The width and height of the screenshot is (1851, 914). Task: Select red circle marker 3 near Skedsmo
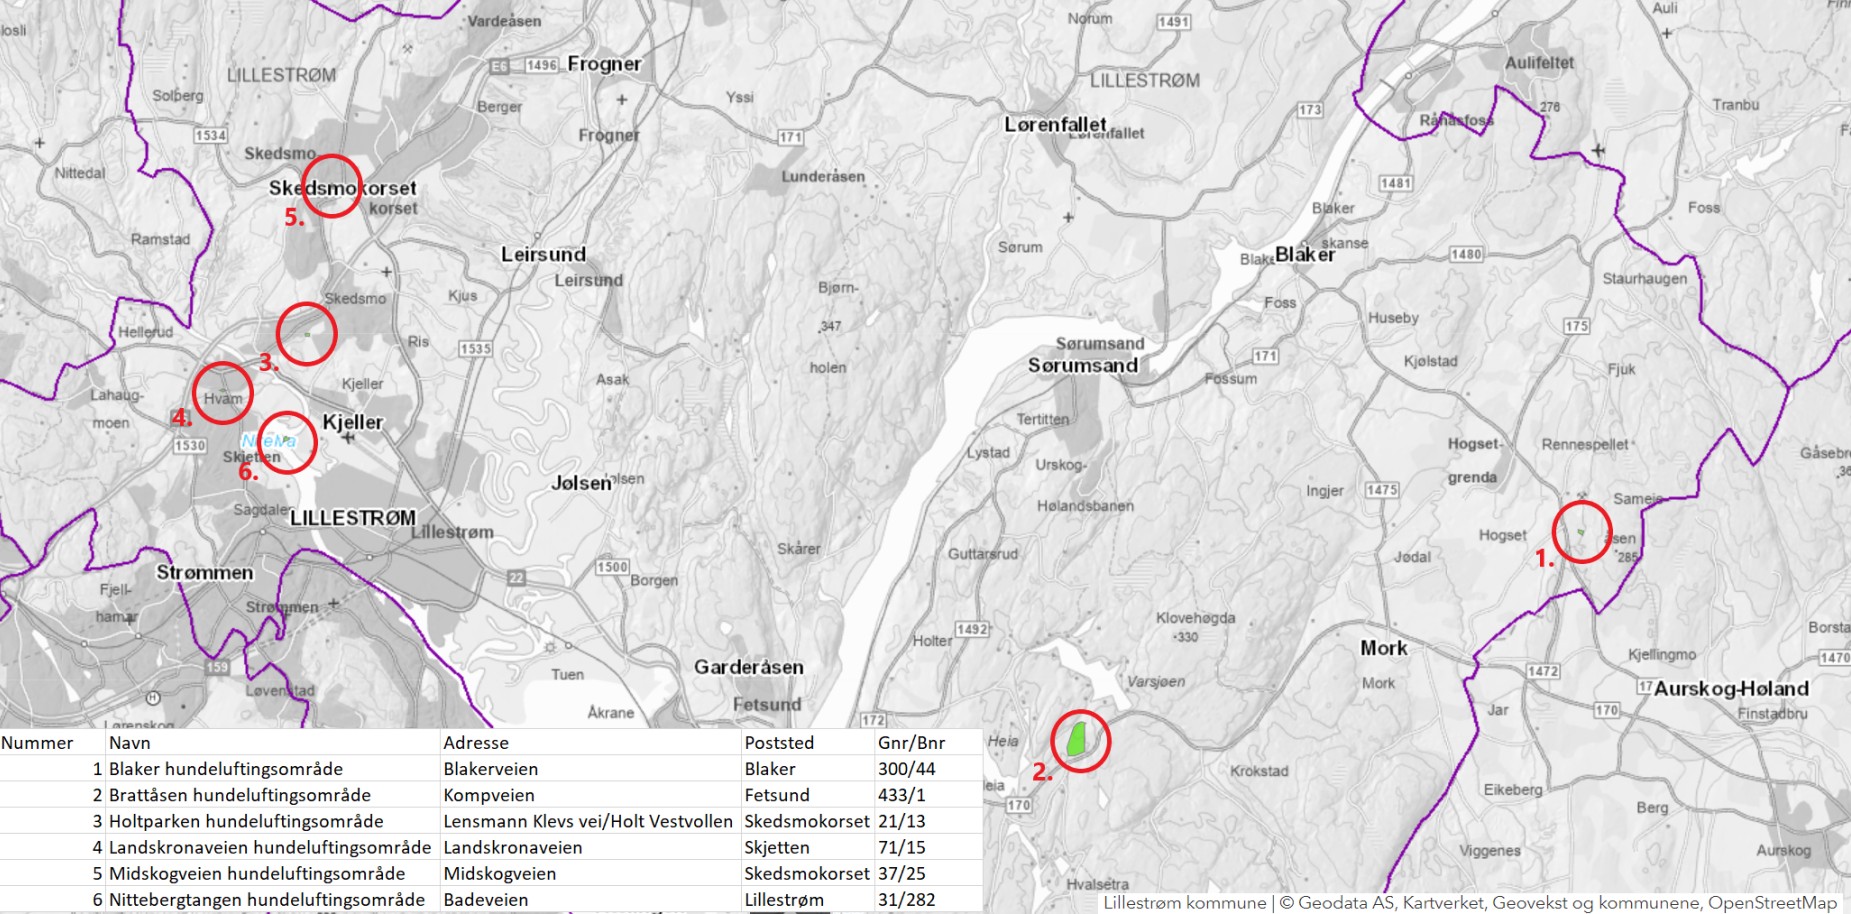pos(306,334)
